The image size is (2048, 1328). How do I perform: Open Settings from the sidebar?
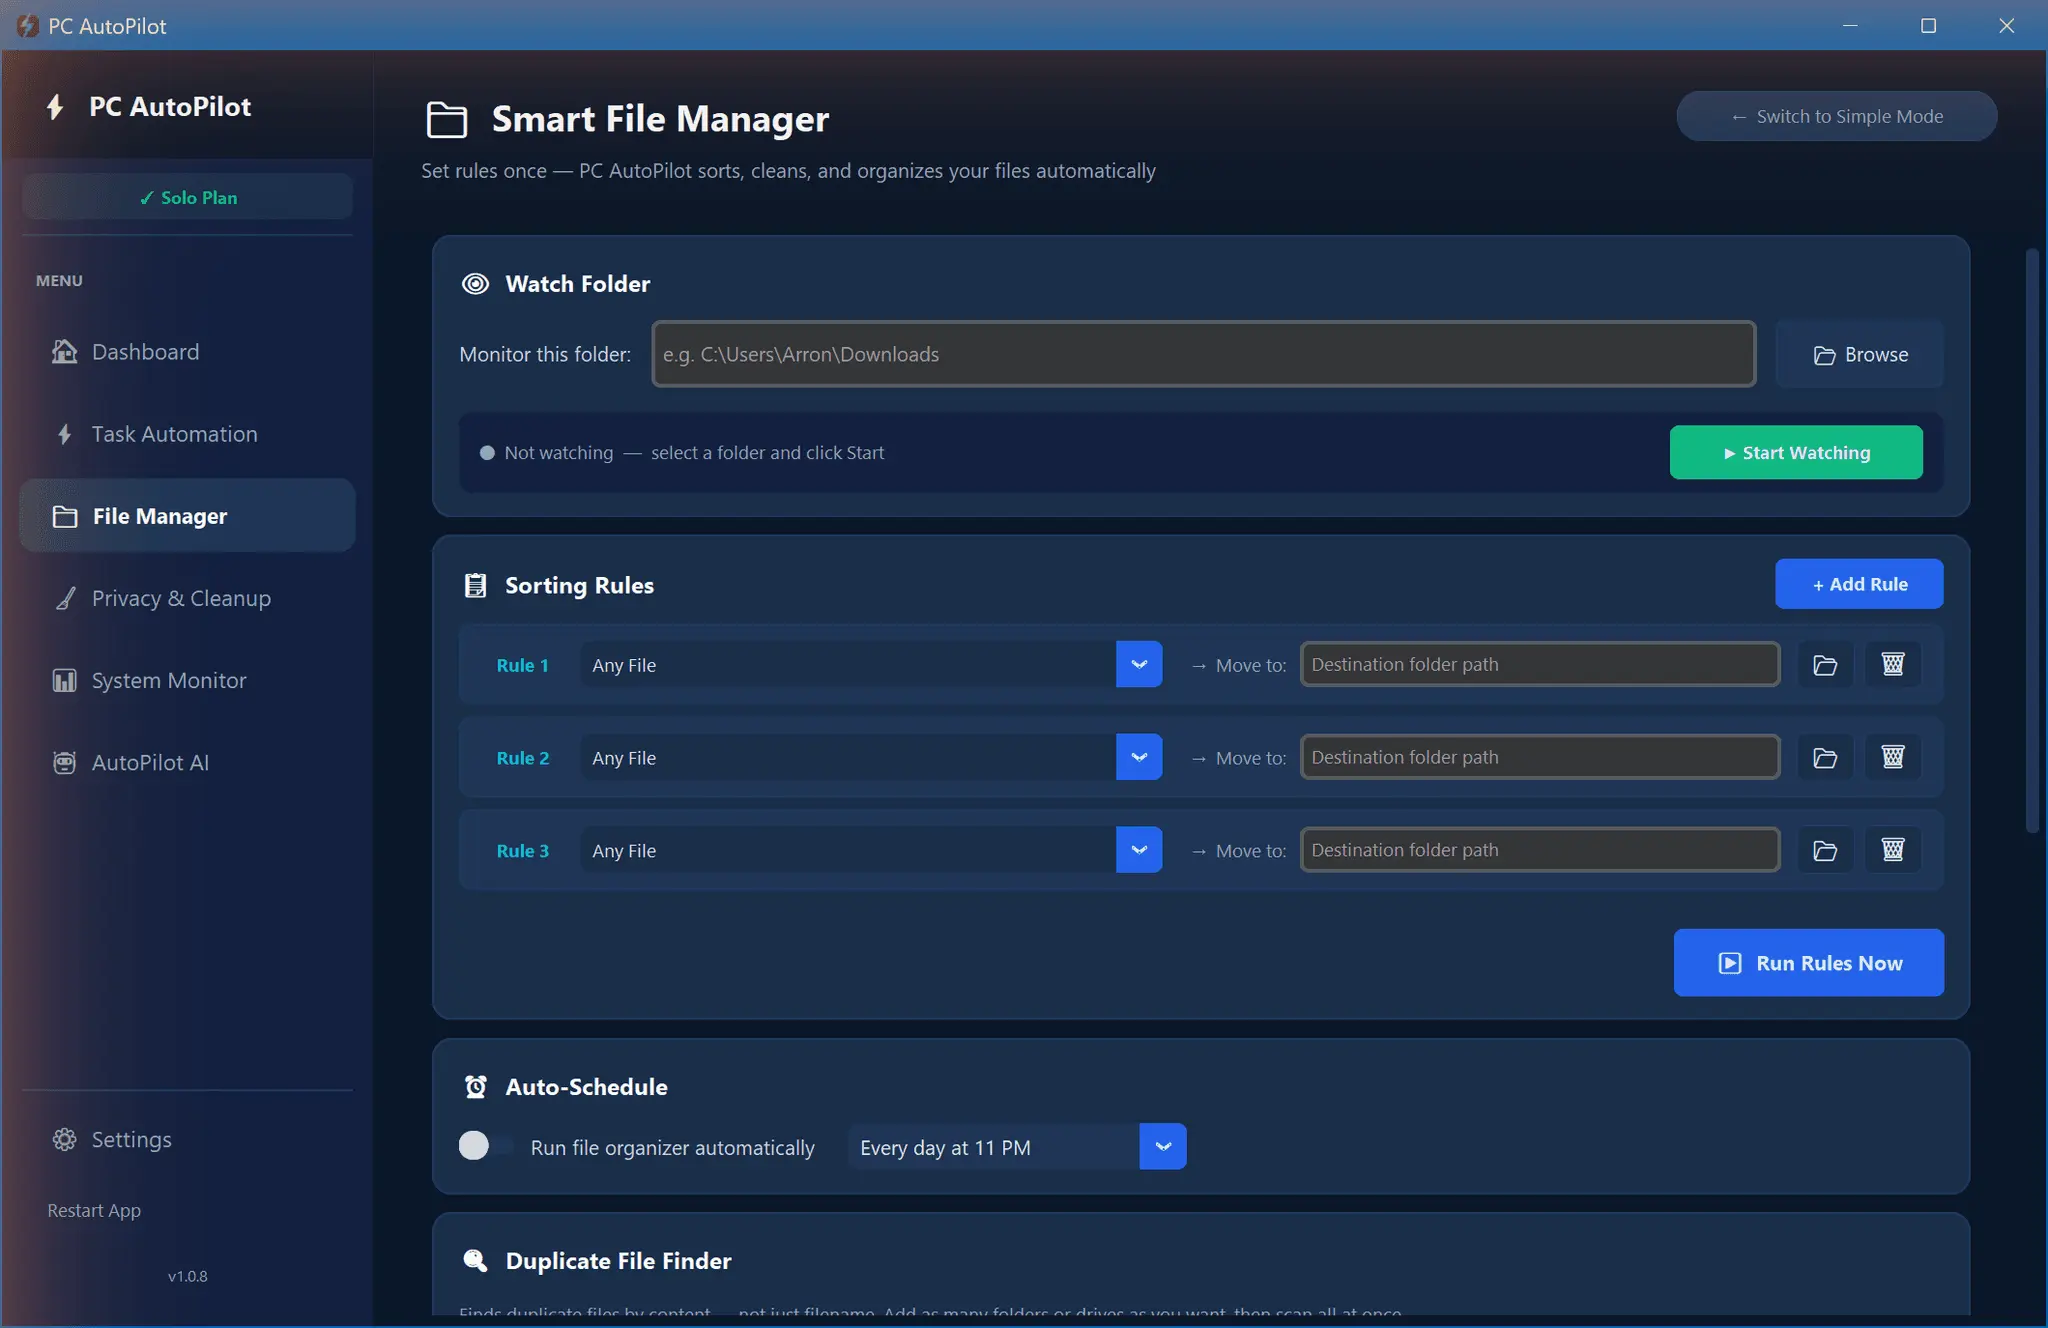point(187,1139)
